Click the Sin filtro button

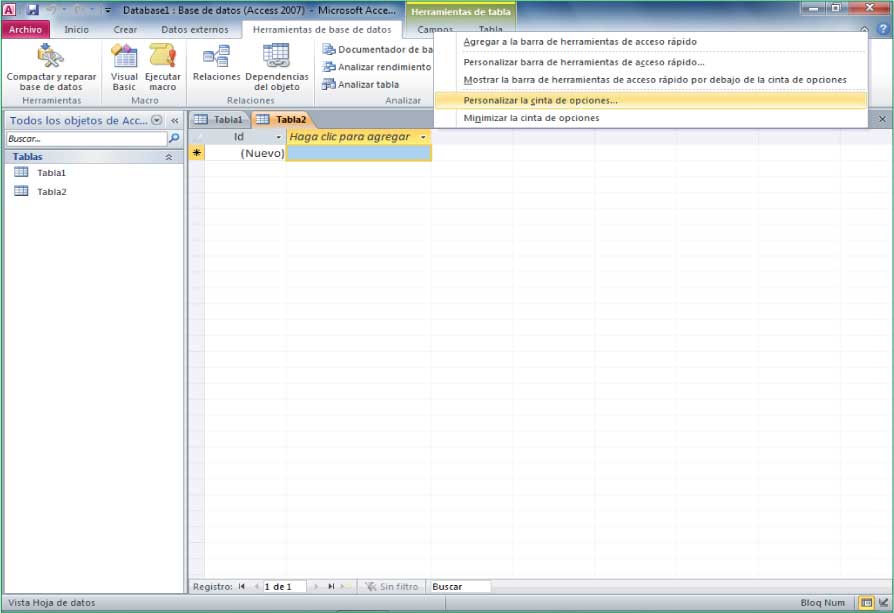click(391, 586)
